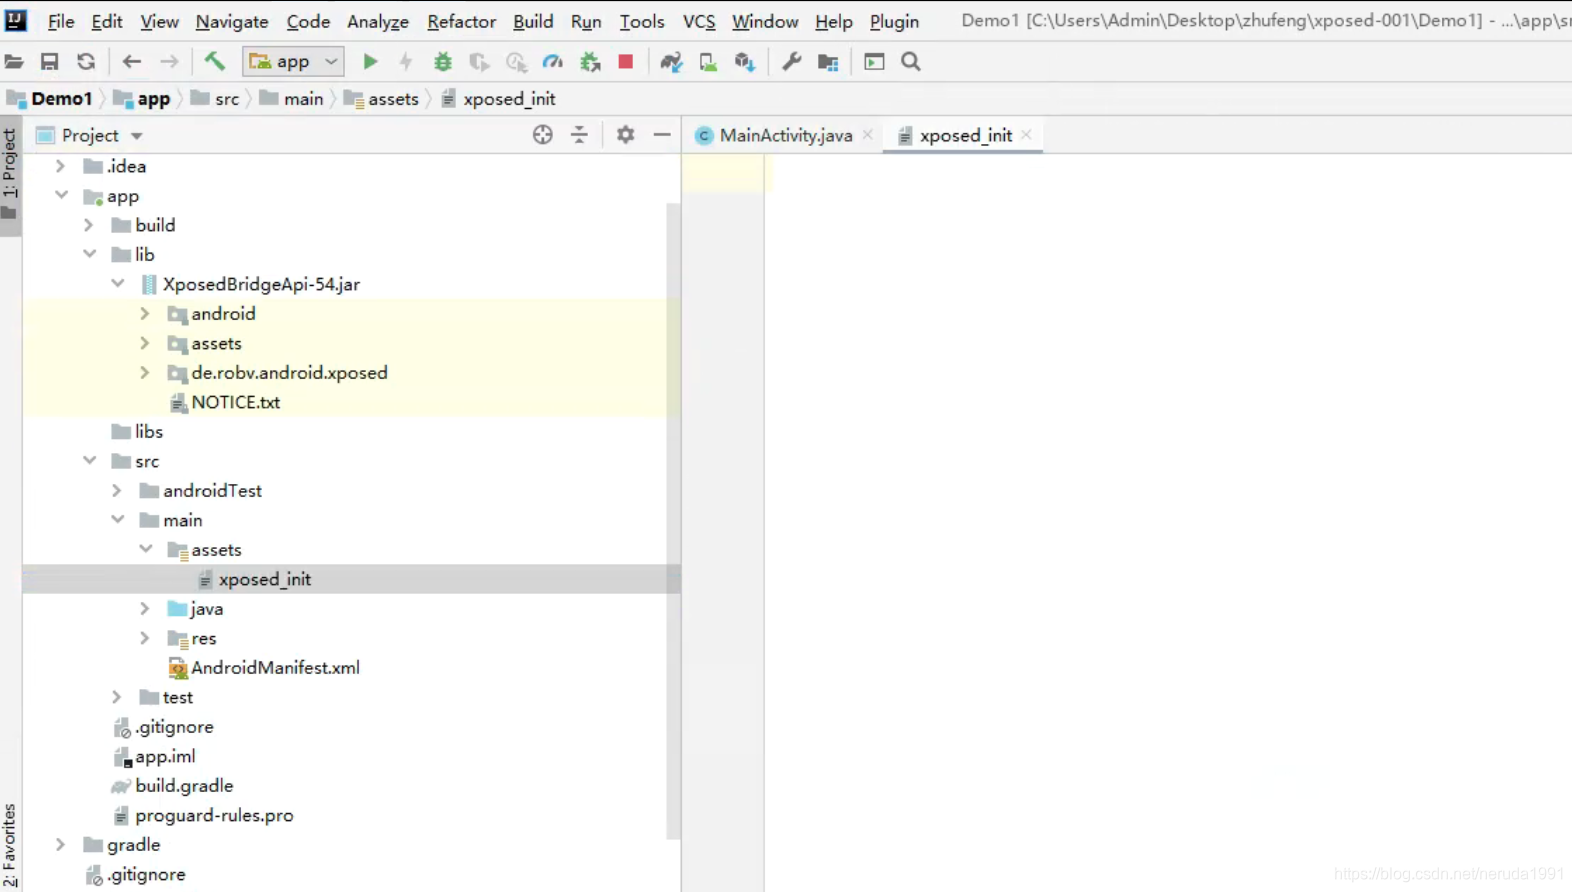Click the Apply Changes lightning icon
The width and height of the screenshot is (1572, 892).
406,62
